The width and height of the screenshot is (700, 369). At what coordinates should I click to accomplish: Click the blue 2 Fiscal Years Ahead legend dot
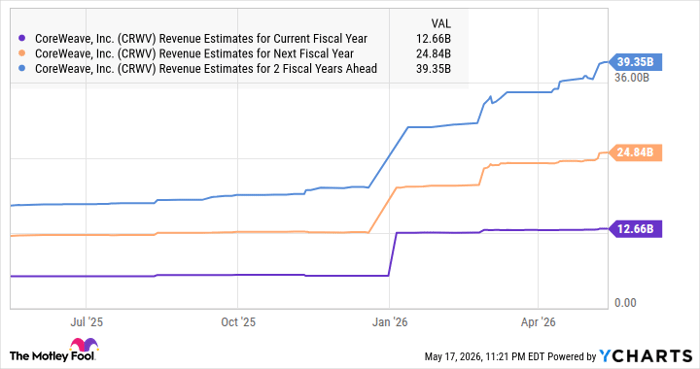tap(21, 68)
